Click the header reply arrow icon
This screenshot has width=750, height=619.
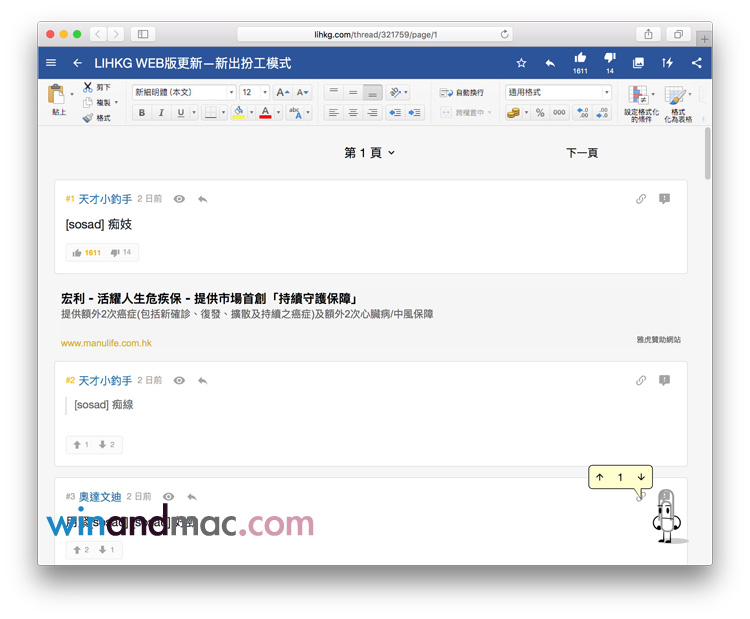point(550,63)
